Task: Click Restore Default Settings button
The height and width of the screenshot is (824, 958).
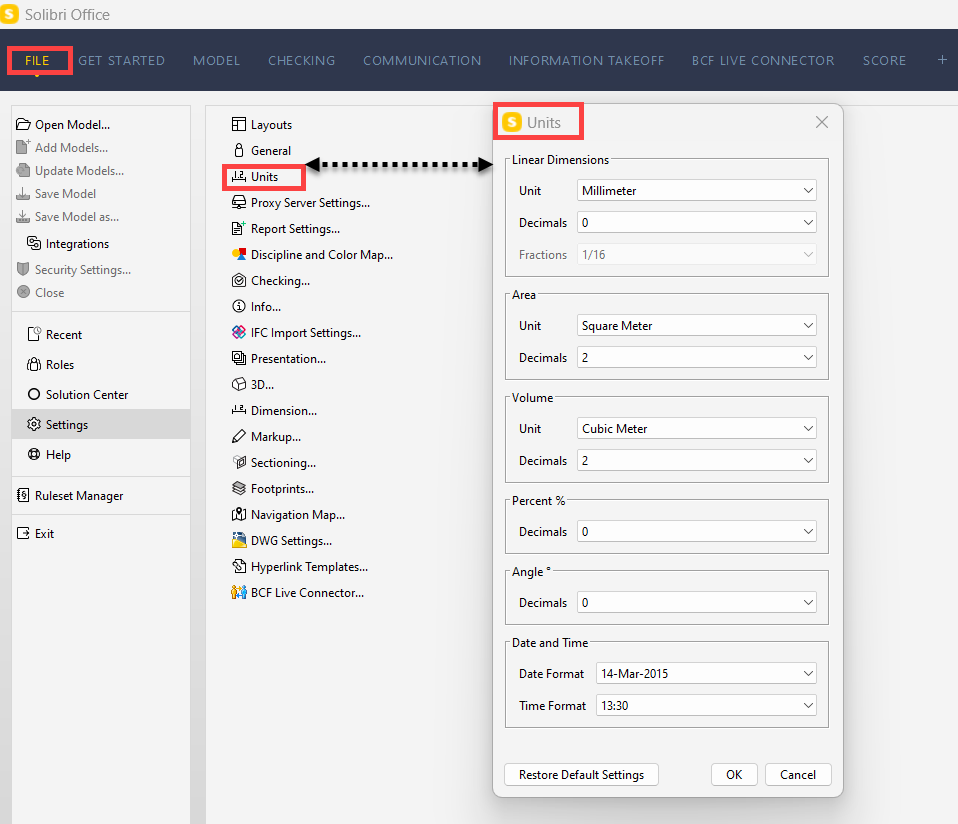Action: click(x=581, y=775)
